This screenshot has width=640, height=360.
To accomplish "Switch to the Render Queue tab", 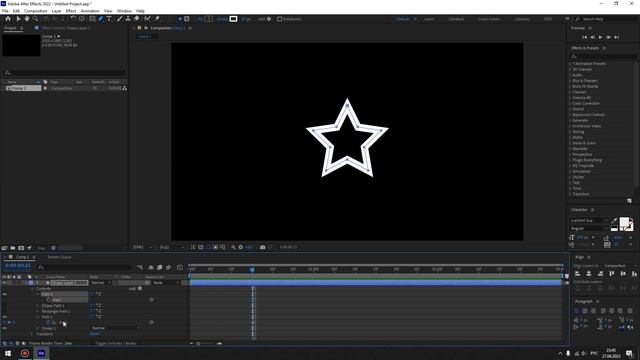I will 60,257.
